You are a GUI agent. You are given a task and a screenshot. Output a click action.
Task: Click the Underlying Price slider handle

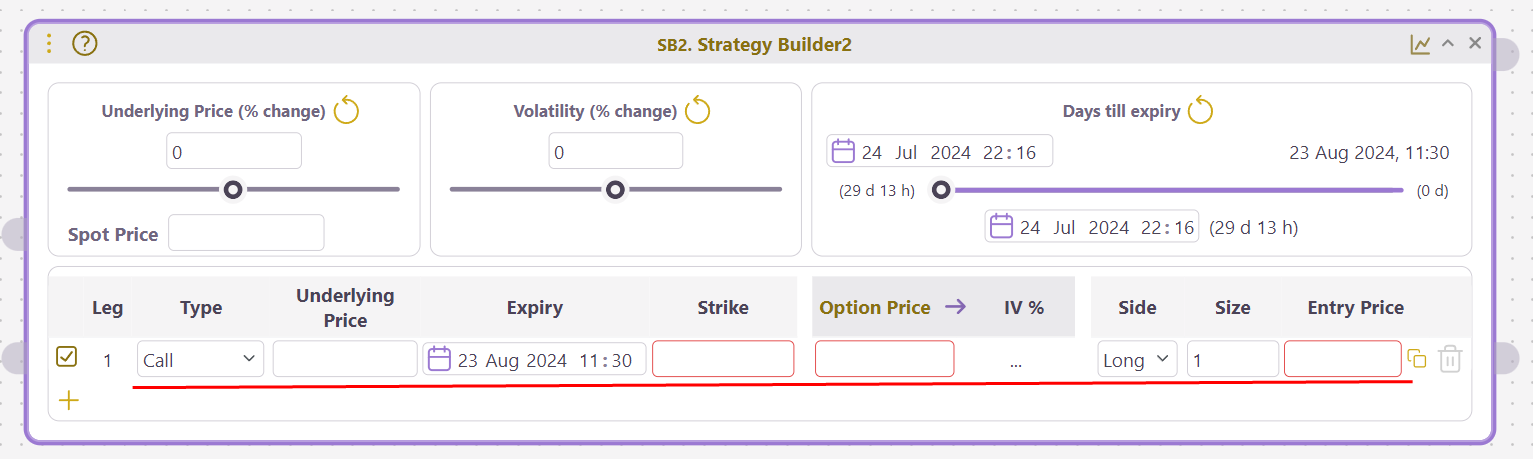pyautogui.click(x=233, y=189)
